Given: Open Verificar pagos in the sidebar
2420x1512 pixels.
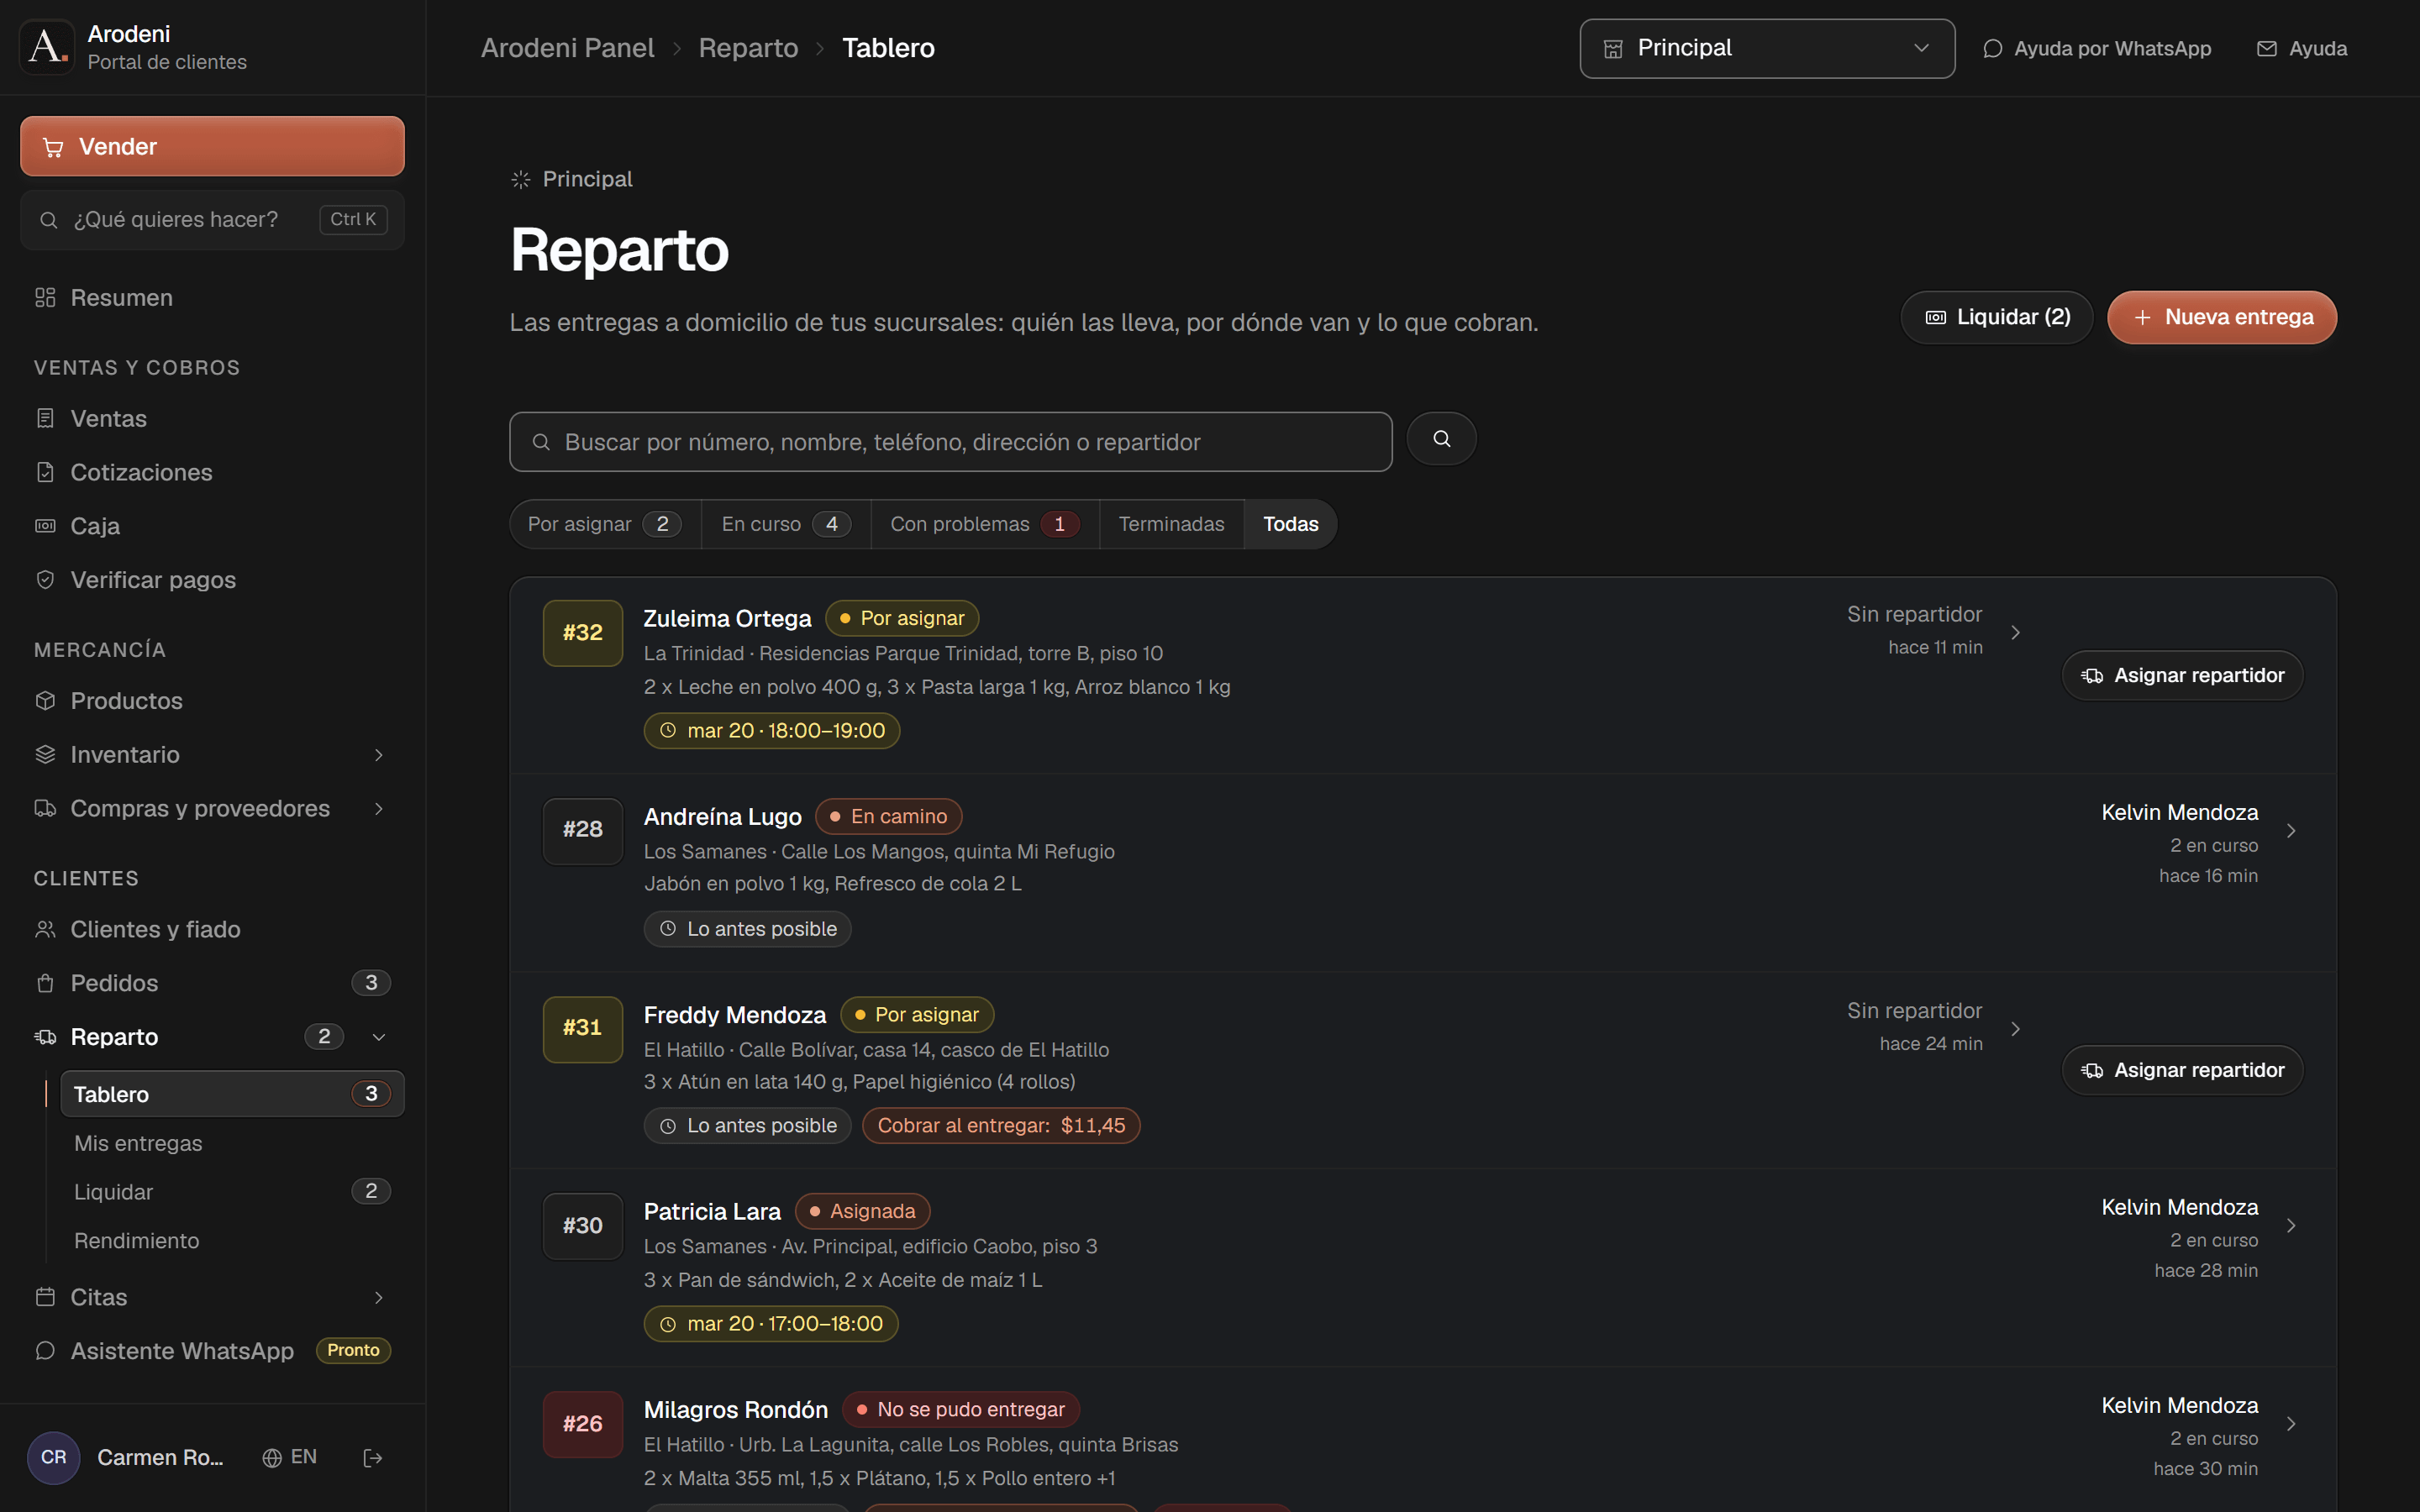Looking at the screenshot, I should tap(212, 580).
